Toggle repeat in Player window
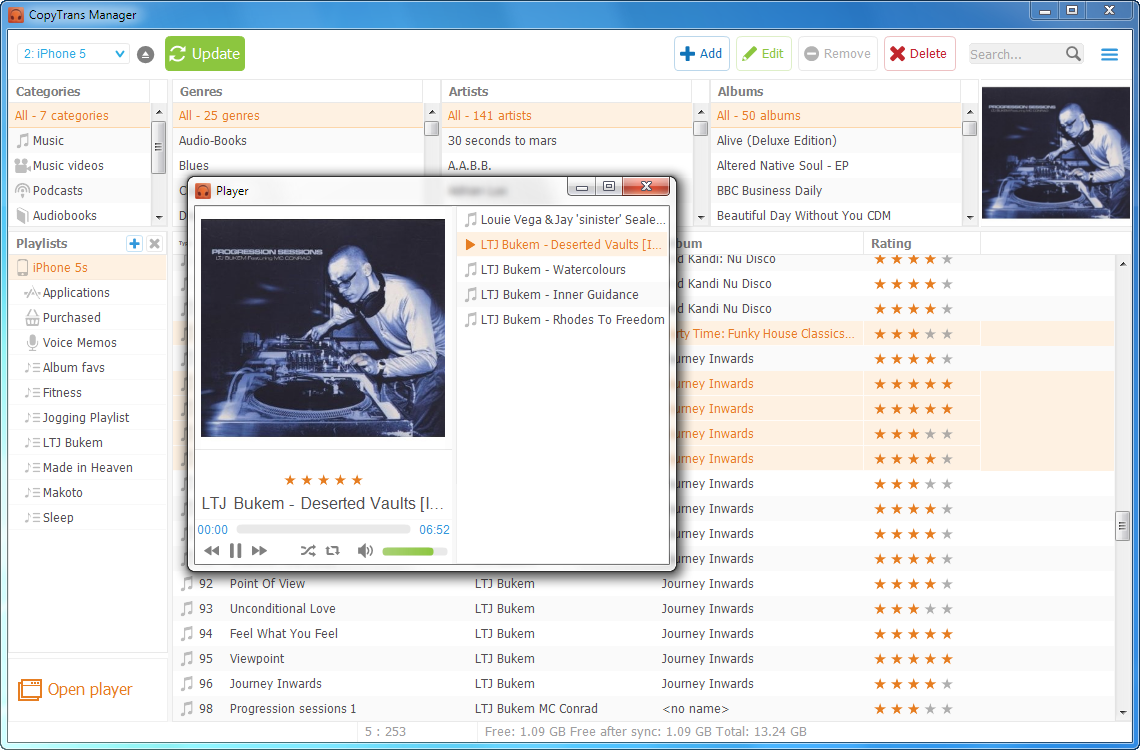The height and width of the screenshot is (750, 1140). tap(332, 551)
